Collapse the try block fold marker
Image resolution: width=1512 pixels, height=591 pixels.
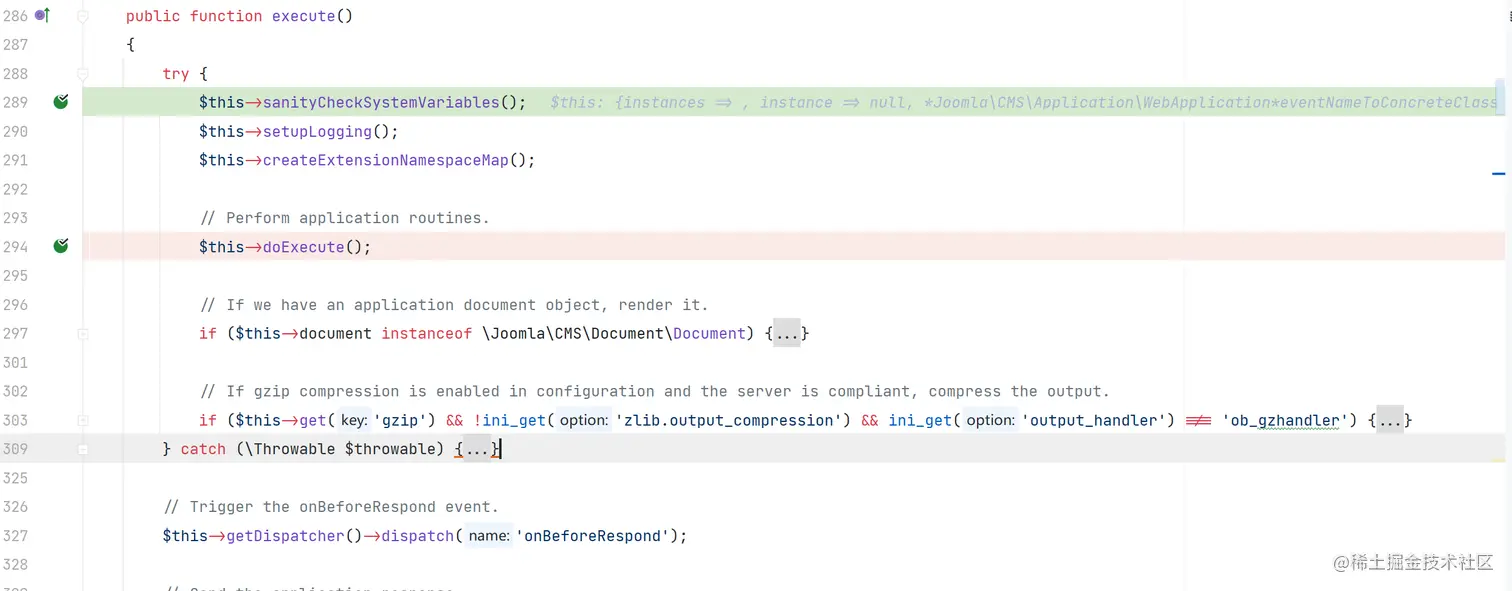(x=83, y=74)
